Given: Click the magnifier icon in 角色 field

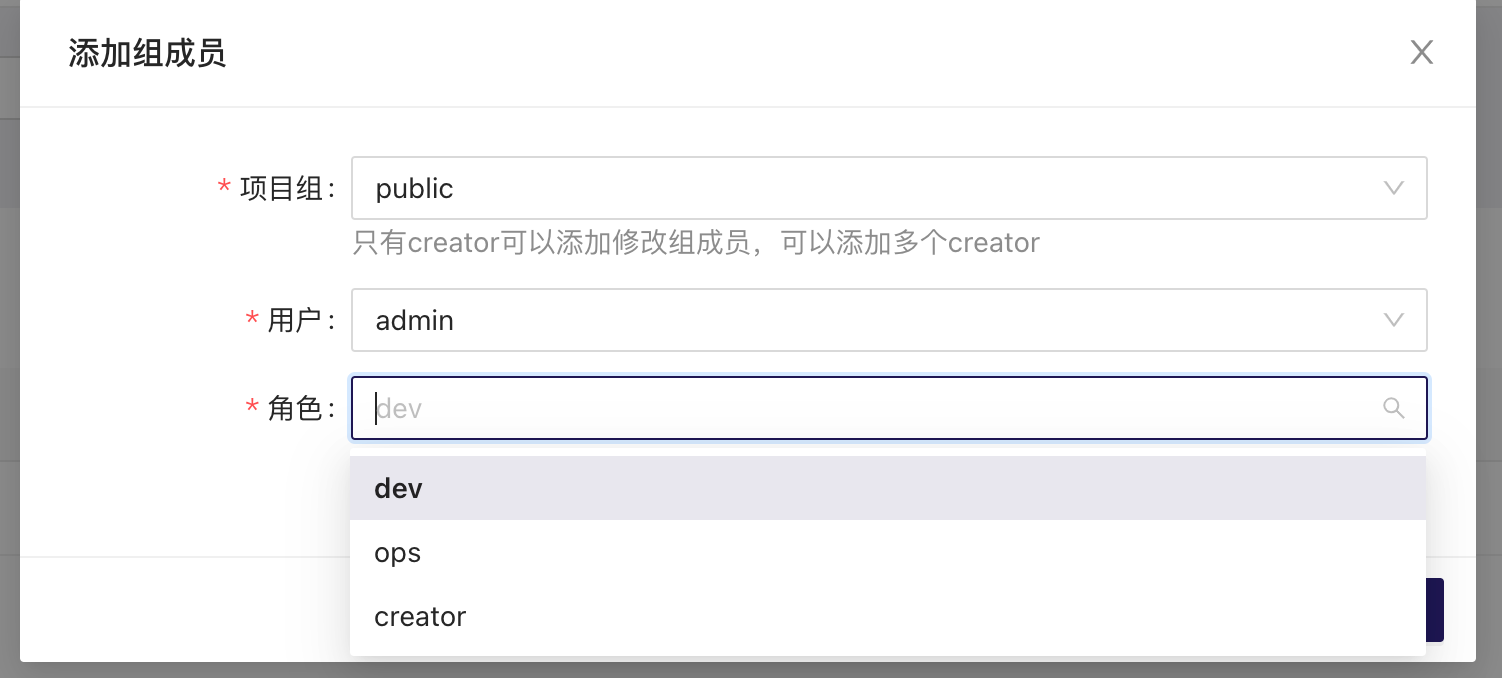Looking at the screenshot, I should (1393, 408).
